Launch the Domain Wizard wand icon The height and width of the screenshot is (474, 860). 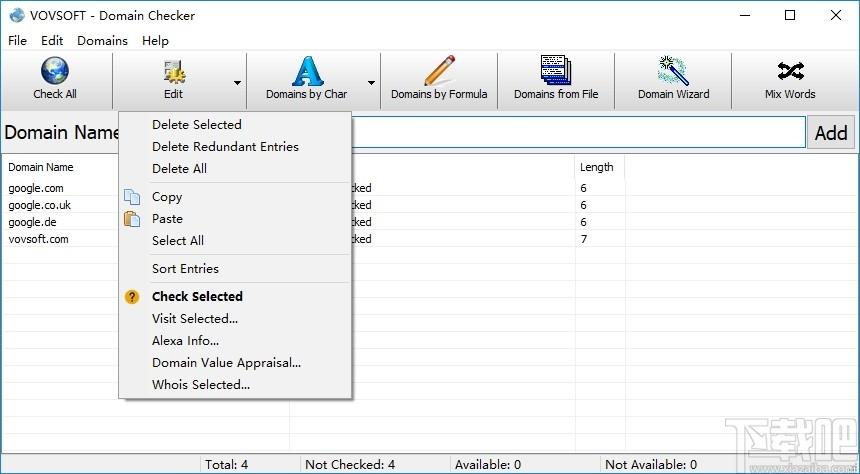674,71
